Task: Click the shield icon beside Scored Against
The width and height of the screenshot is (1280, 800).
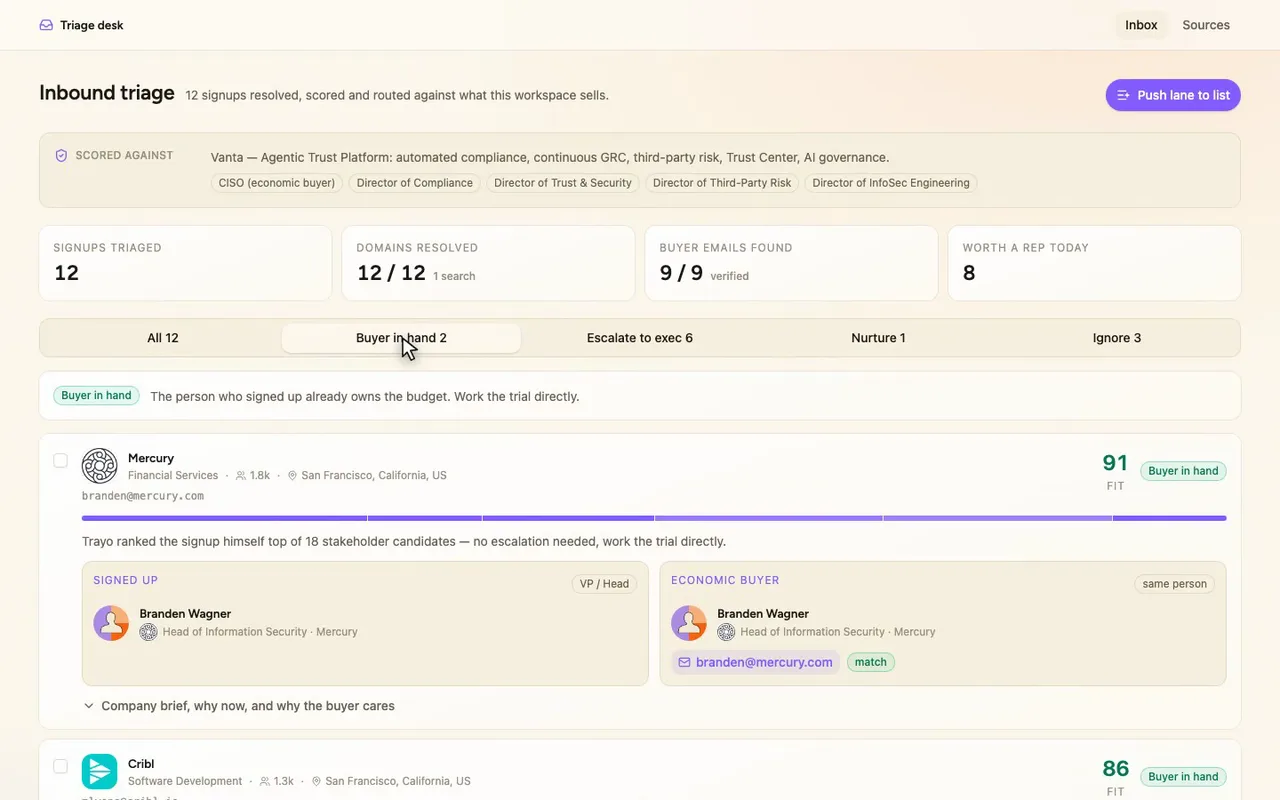Action: (x=61, y=156)
